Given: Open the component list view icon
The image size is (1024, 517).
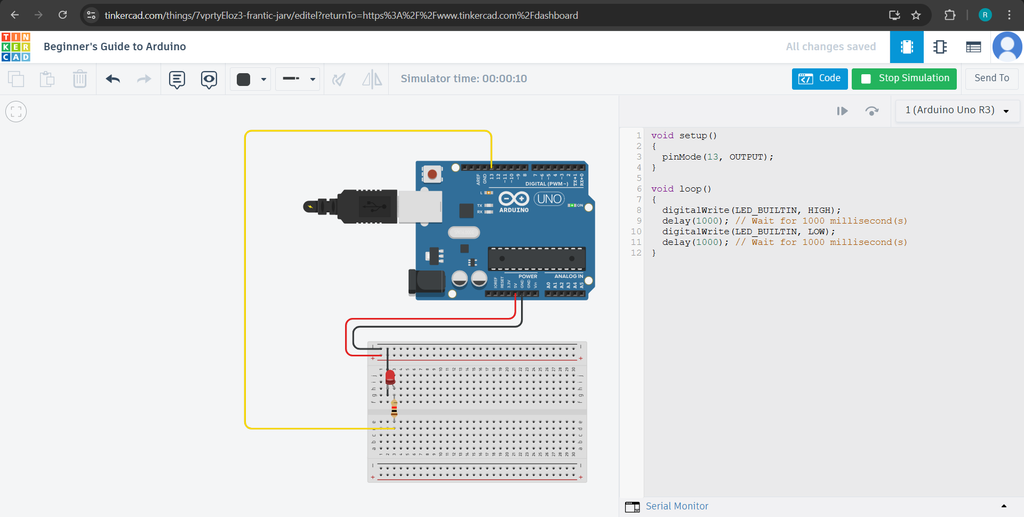Looking at the screenshot, I should point(973,47).
